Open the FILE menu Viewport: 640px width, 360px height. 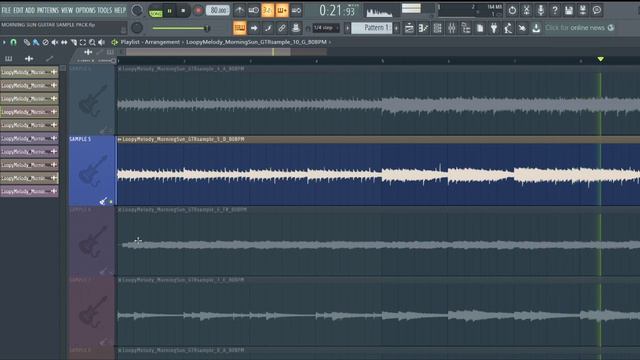(6, 10)
